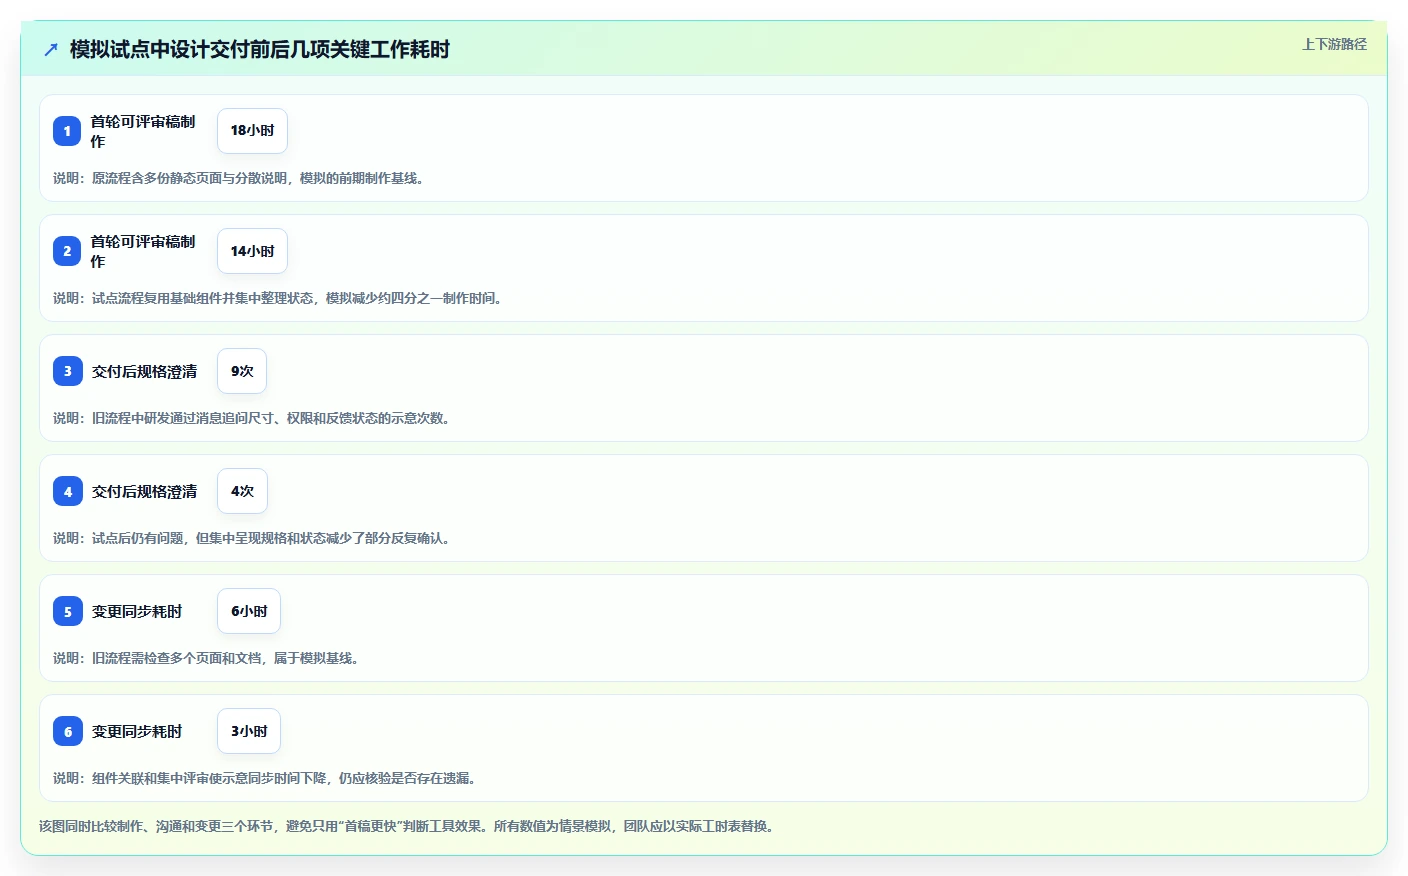Click 变更同步耗时 label in row 5

coord(137,611)
